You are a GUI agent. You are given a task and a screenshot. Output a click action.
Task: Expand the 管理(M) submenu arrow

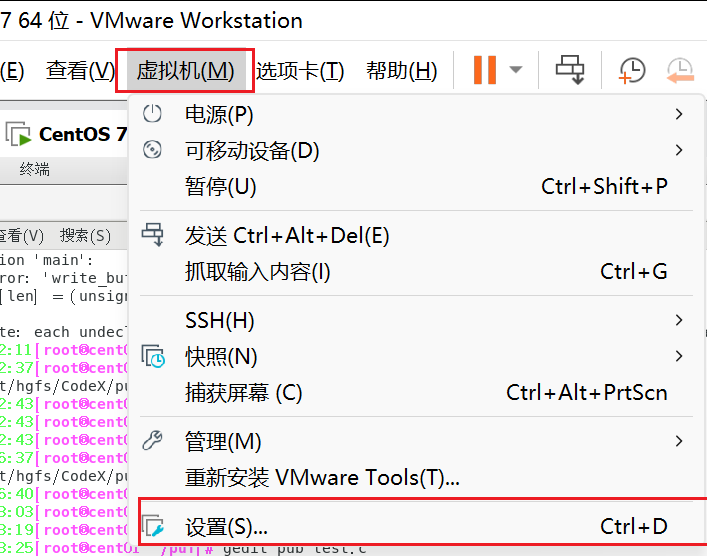[x=679, y=441]
